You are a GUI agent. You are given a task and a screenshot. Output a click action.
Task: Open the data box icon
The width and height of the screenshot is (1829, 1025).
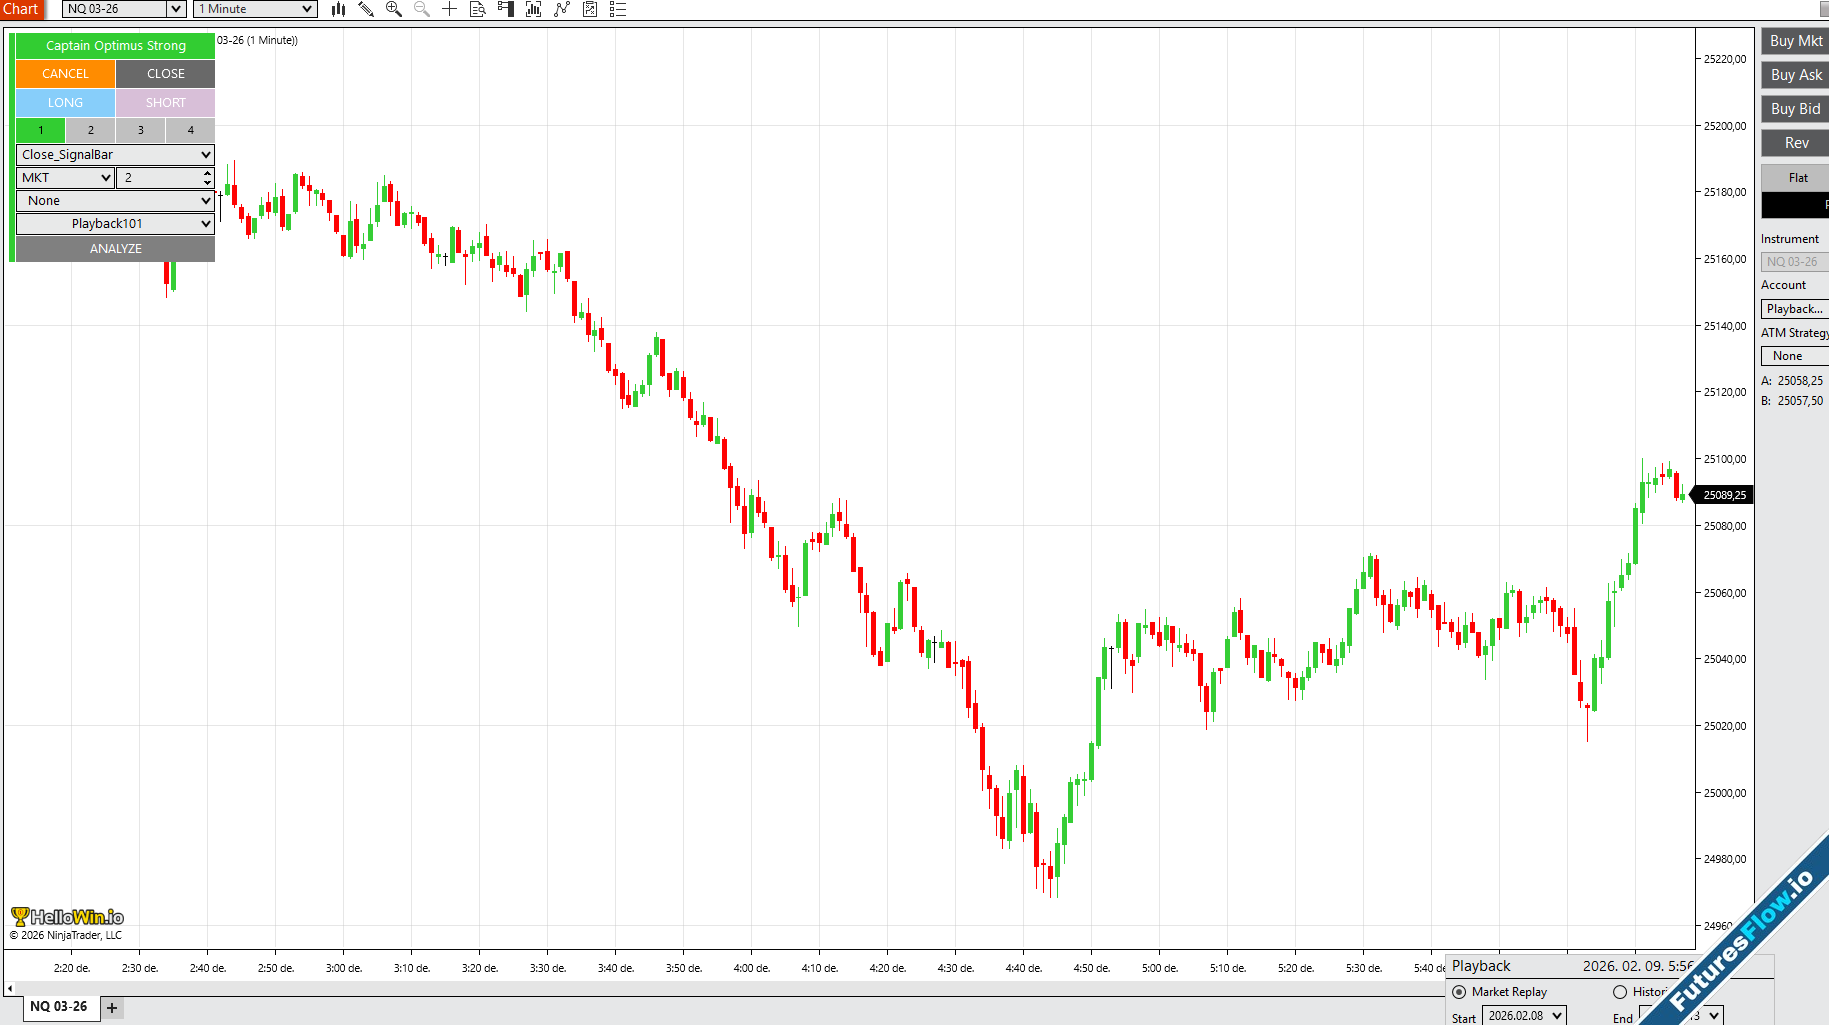pos(478,9)
